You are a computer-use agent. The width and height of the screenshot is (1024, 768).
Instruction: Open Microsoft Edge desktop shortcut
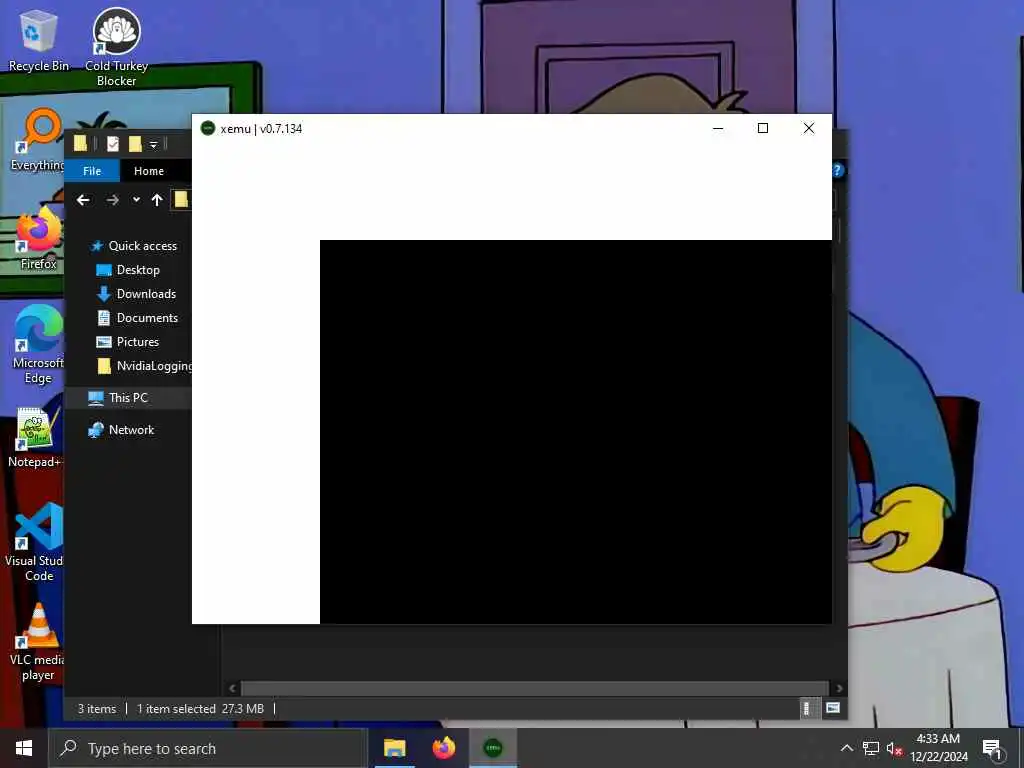(x=38, y=344)
